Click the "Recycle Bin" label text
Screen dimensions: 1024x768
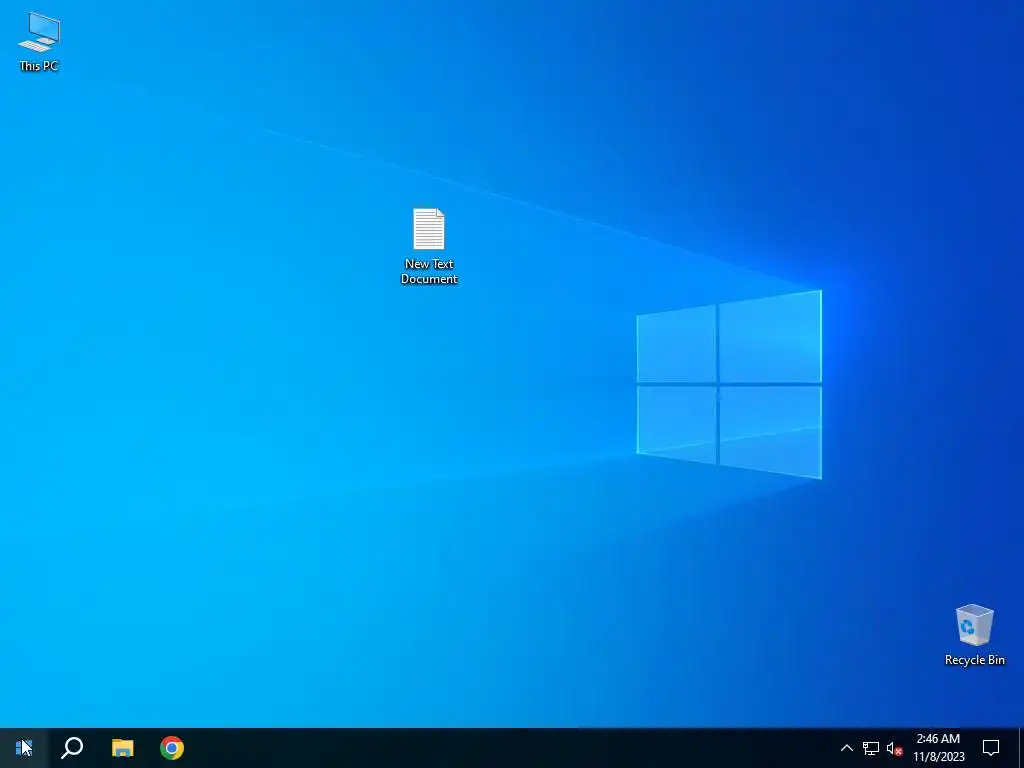tap(974, 660)
